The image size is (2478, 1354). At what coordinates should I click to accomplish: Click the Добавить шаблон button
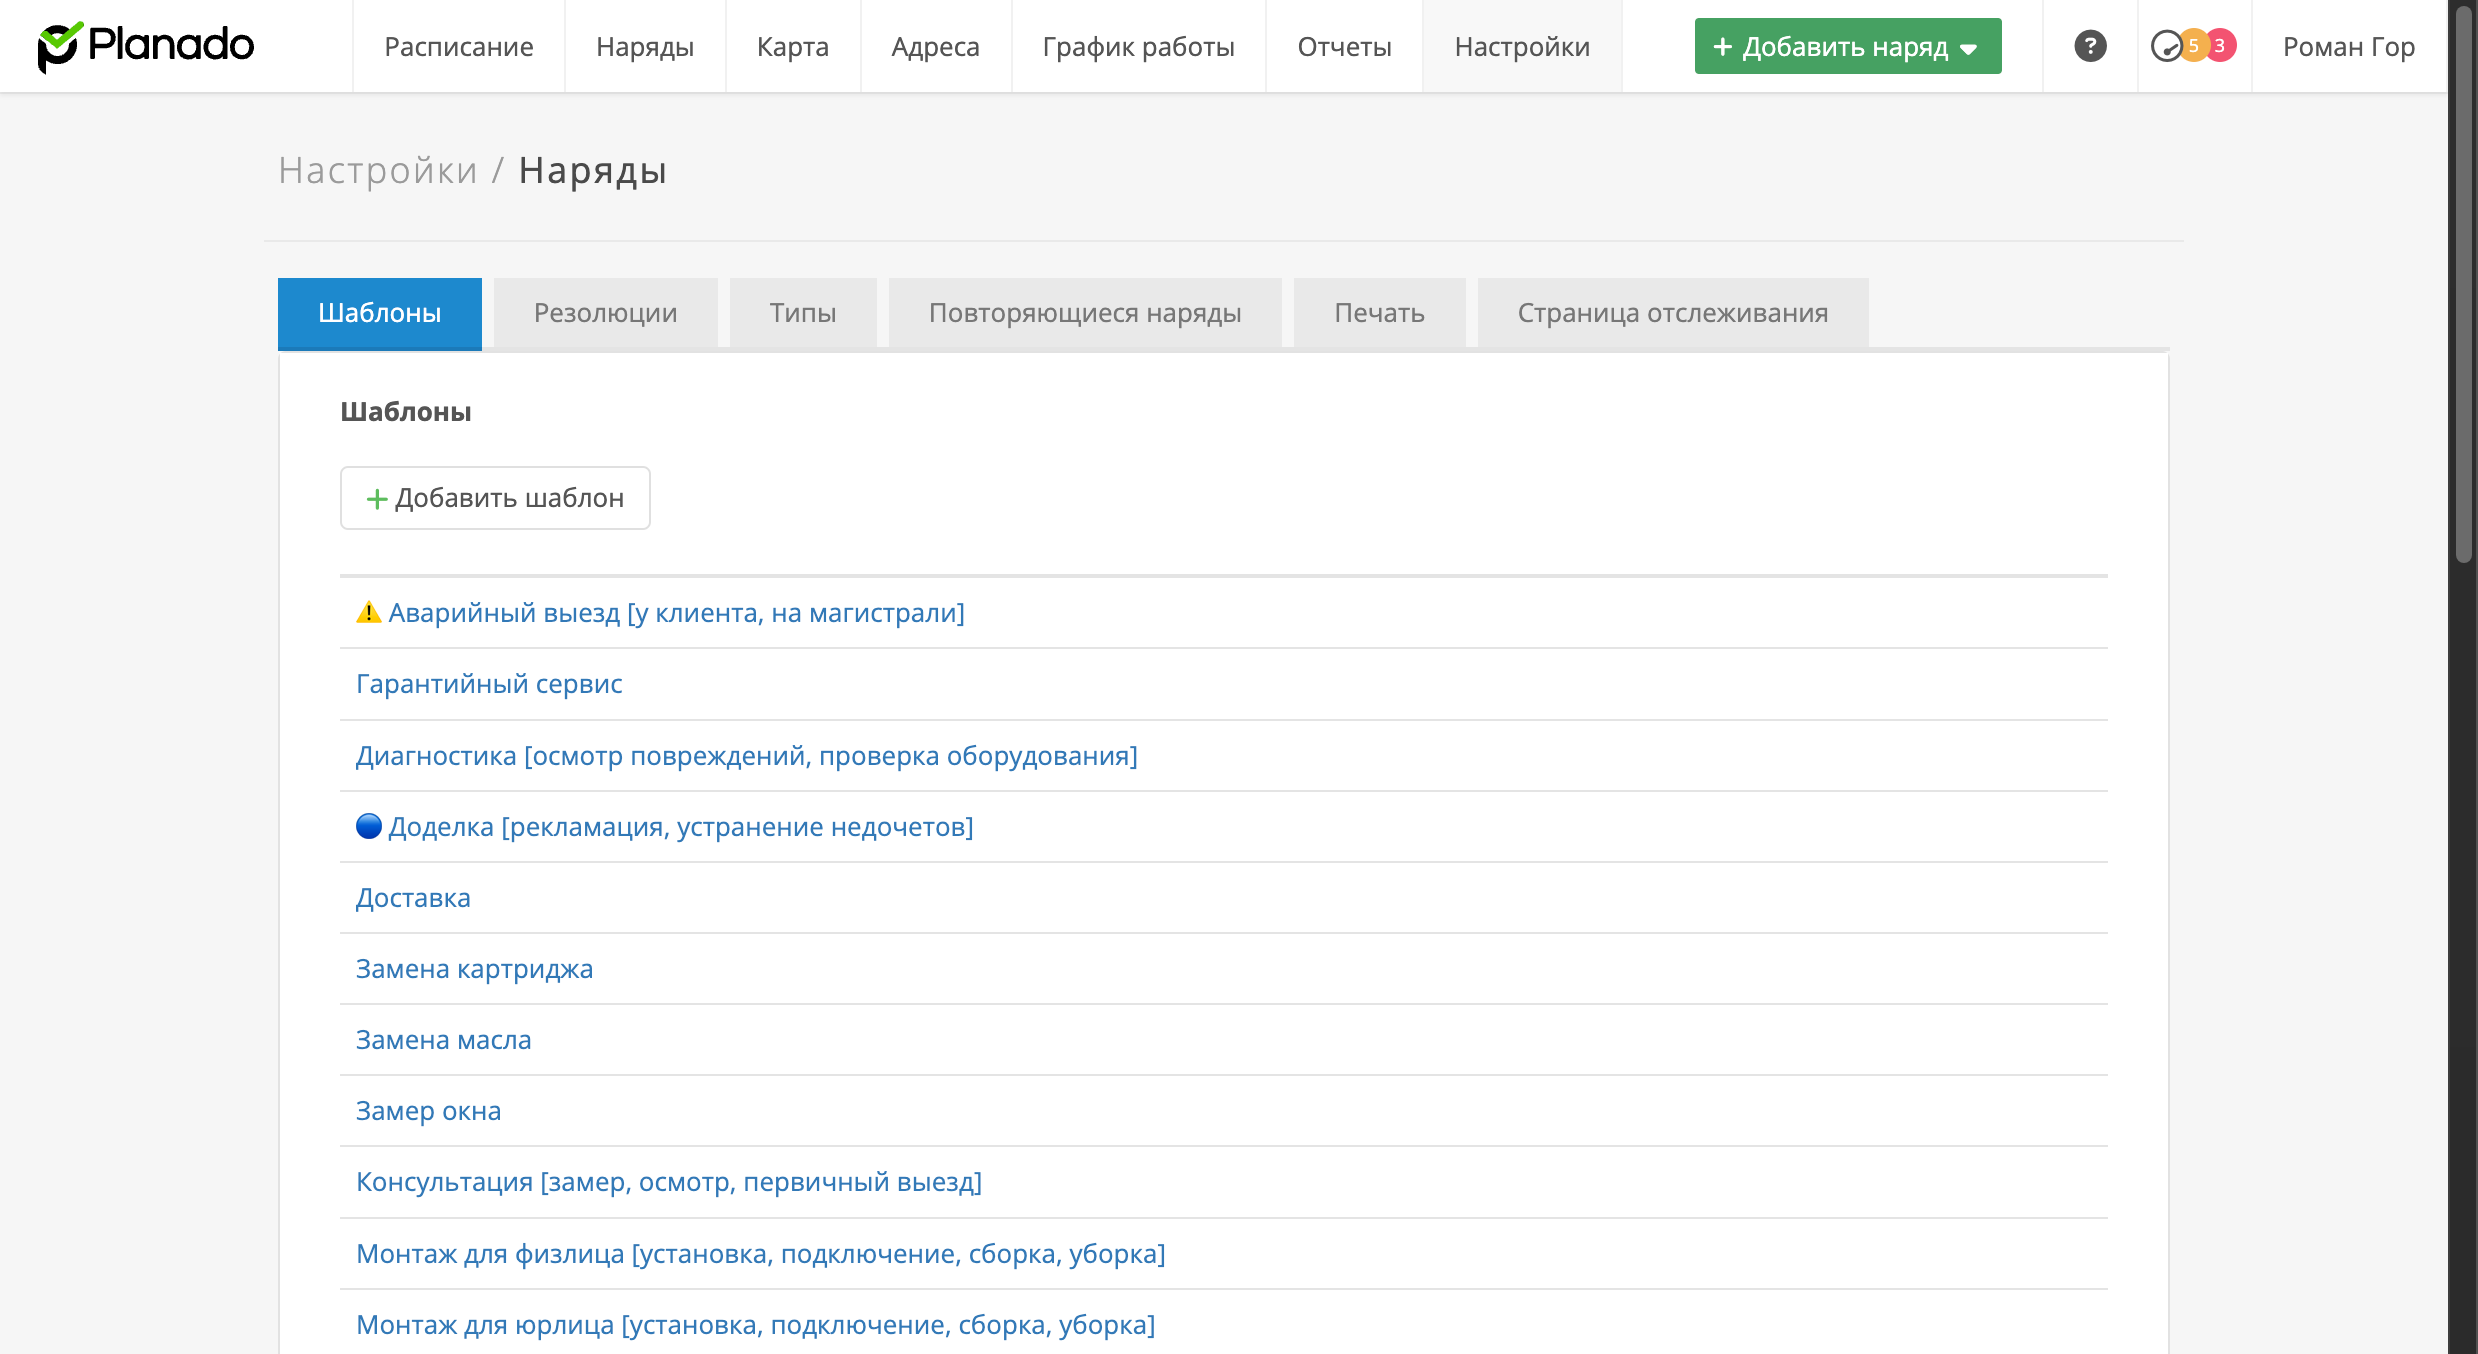tap(495, 498)
